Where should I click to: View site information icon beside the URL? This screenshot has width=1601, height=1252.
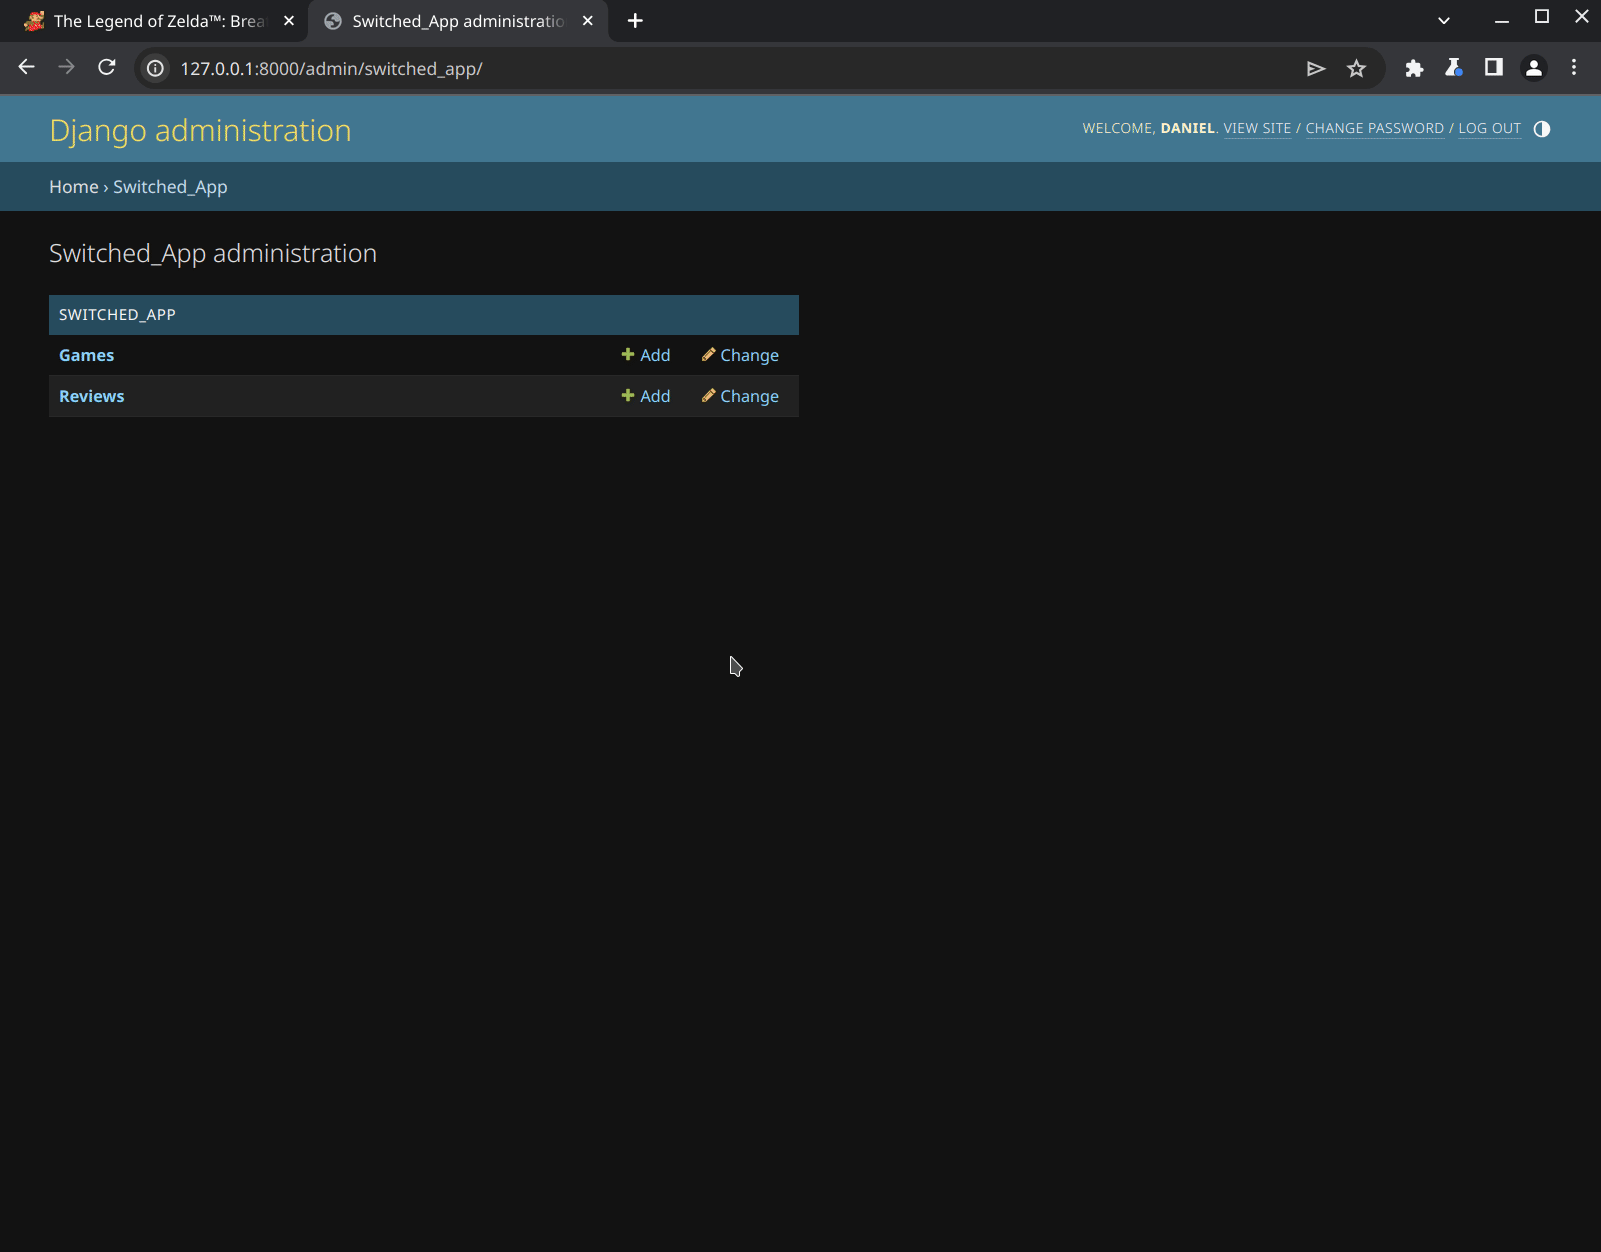pyautogui.click(x=156, y=68)
